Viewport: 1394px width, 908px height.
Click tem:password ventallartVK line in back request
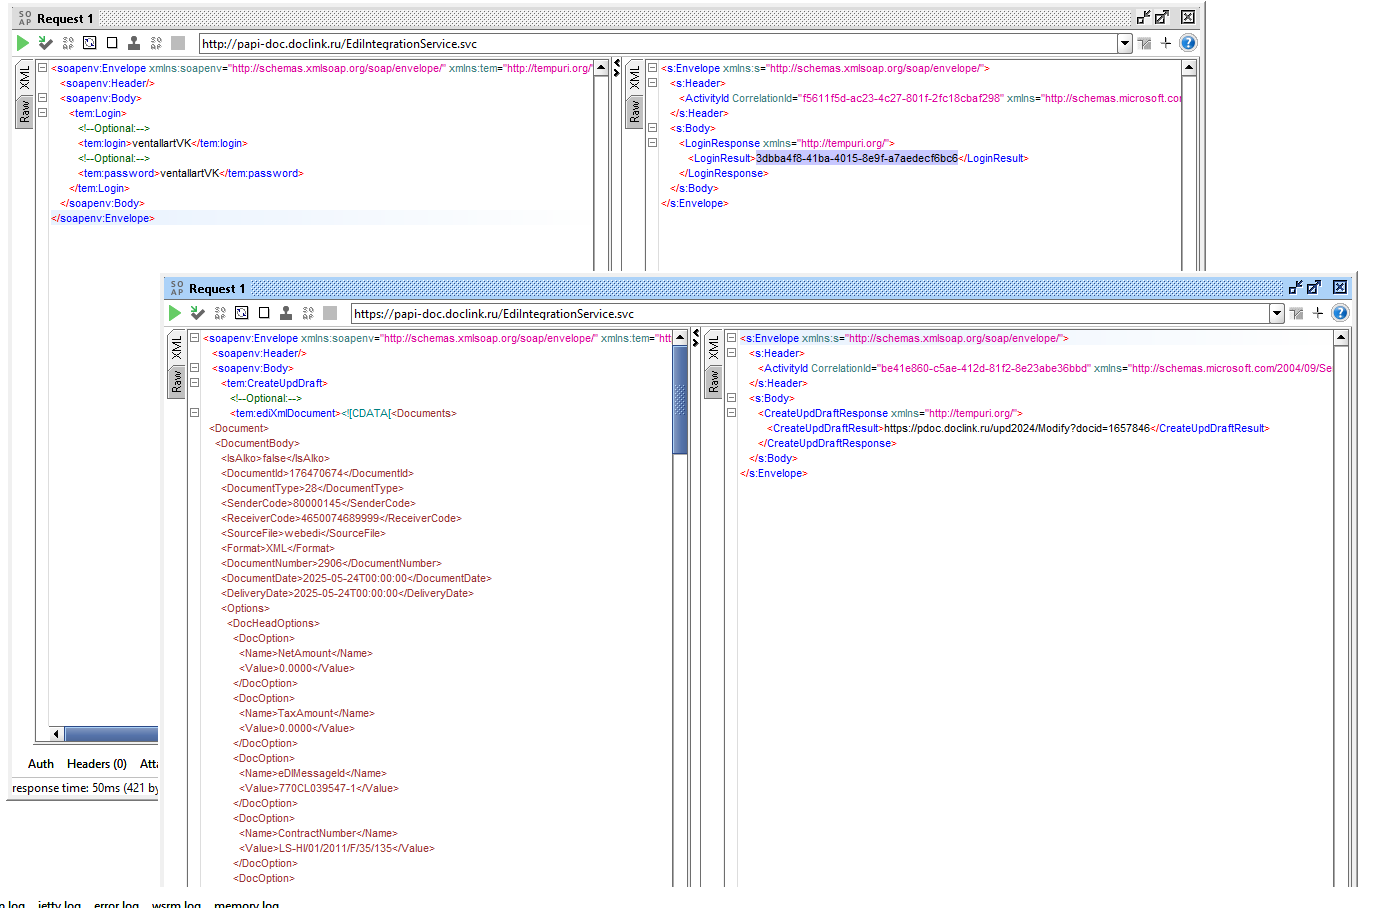click(191, 173)
